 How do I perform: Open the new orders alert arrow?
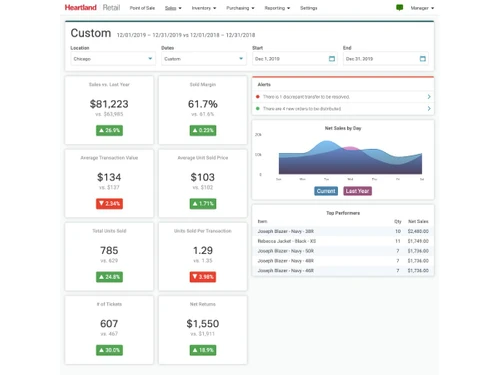point(429,109)
